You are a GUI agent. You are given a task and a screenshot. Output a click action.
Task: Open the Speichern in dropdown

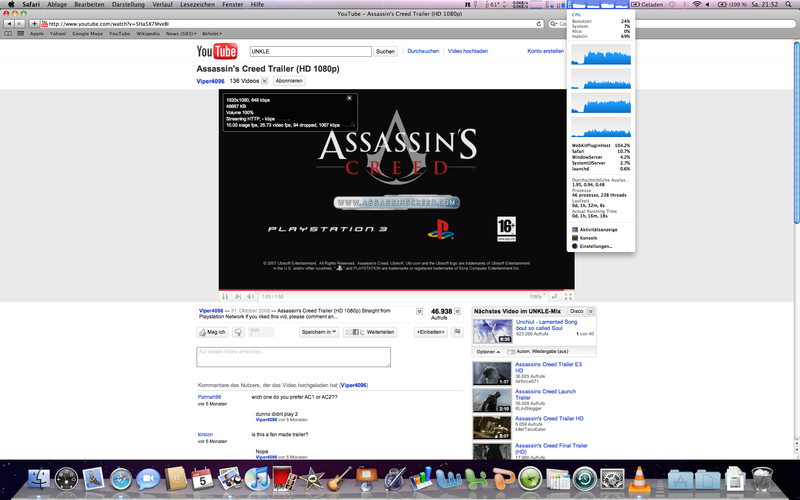point(319,332)
